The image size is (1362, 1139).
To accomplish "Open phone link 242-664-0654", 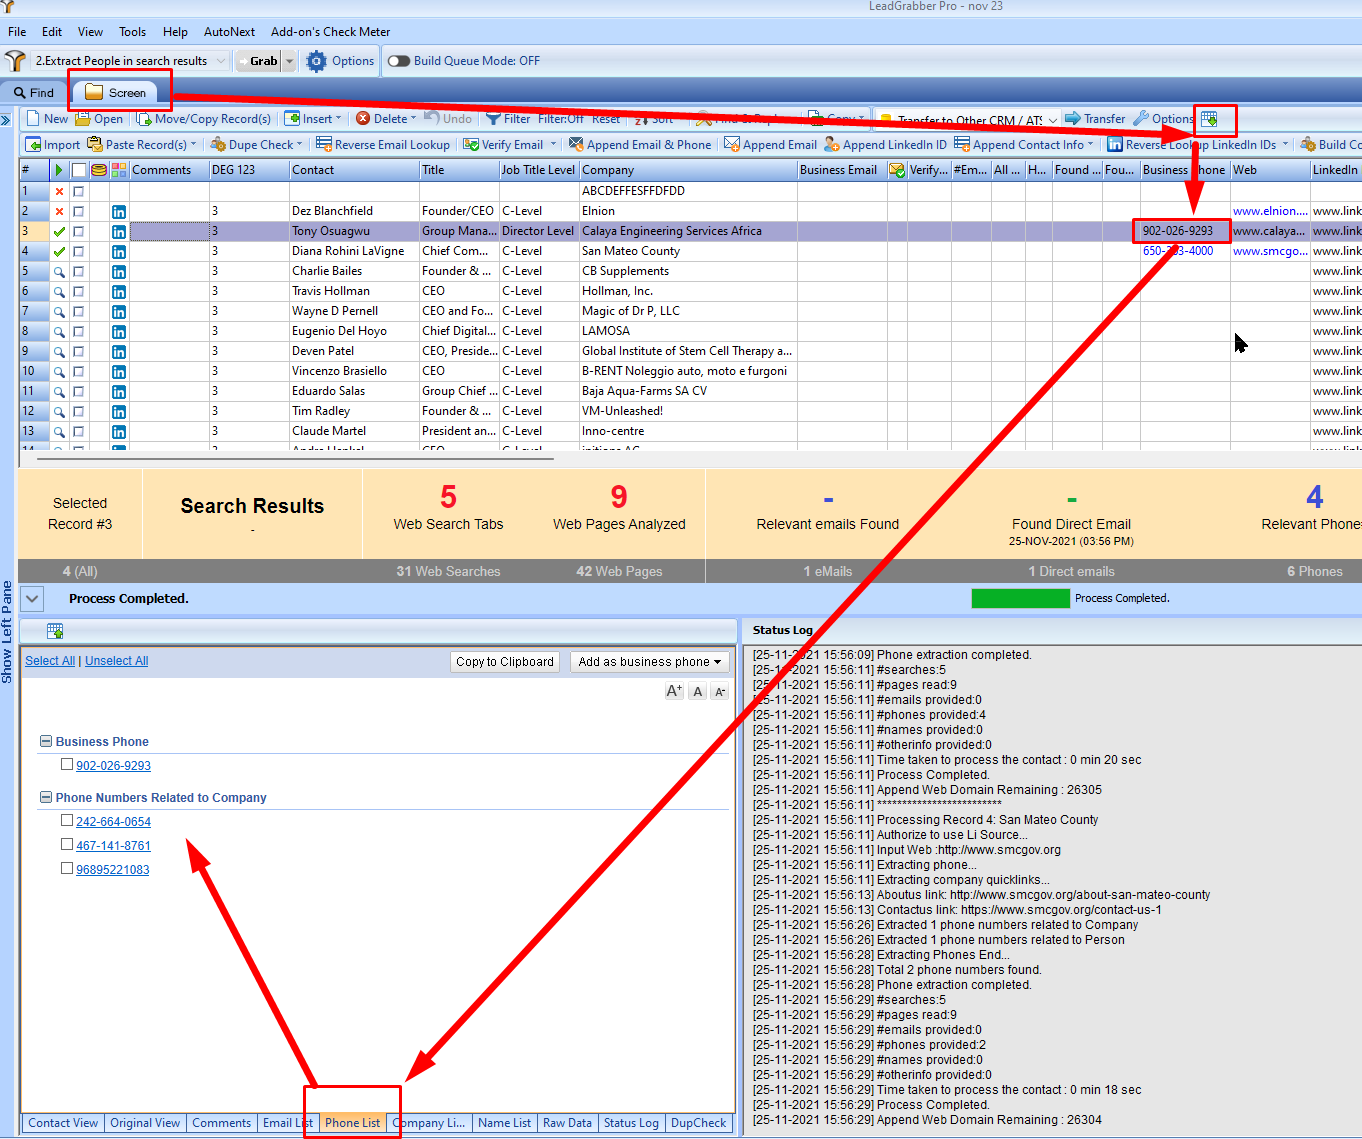I will [113, 822].
